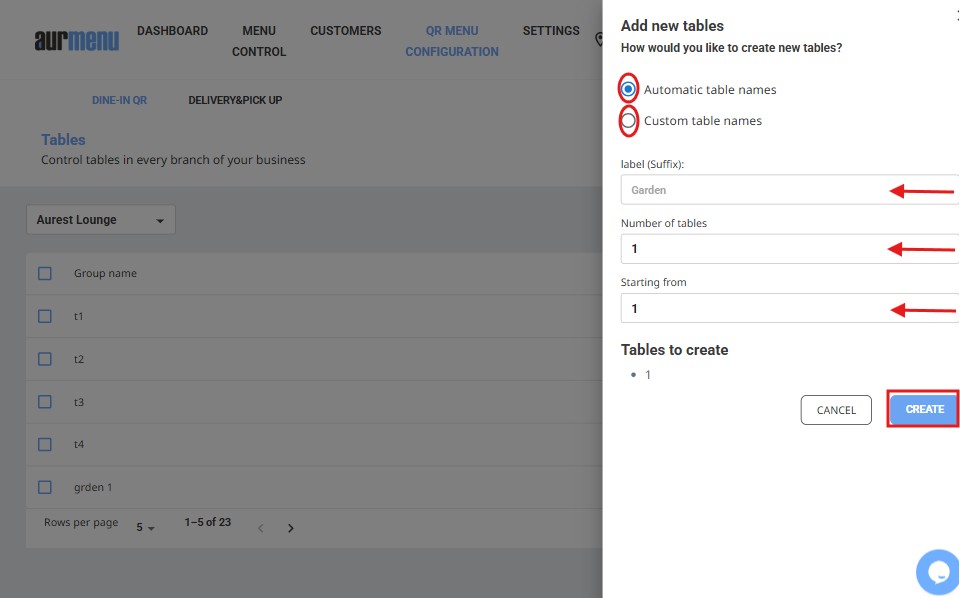Toggle the select-all checkbox by Group name
This screenshot has width=960, height=598.
(x=44, y=273)
